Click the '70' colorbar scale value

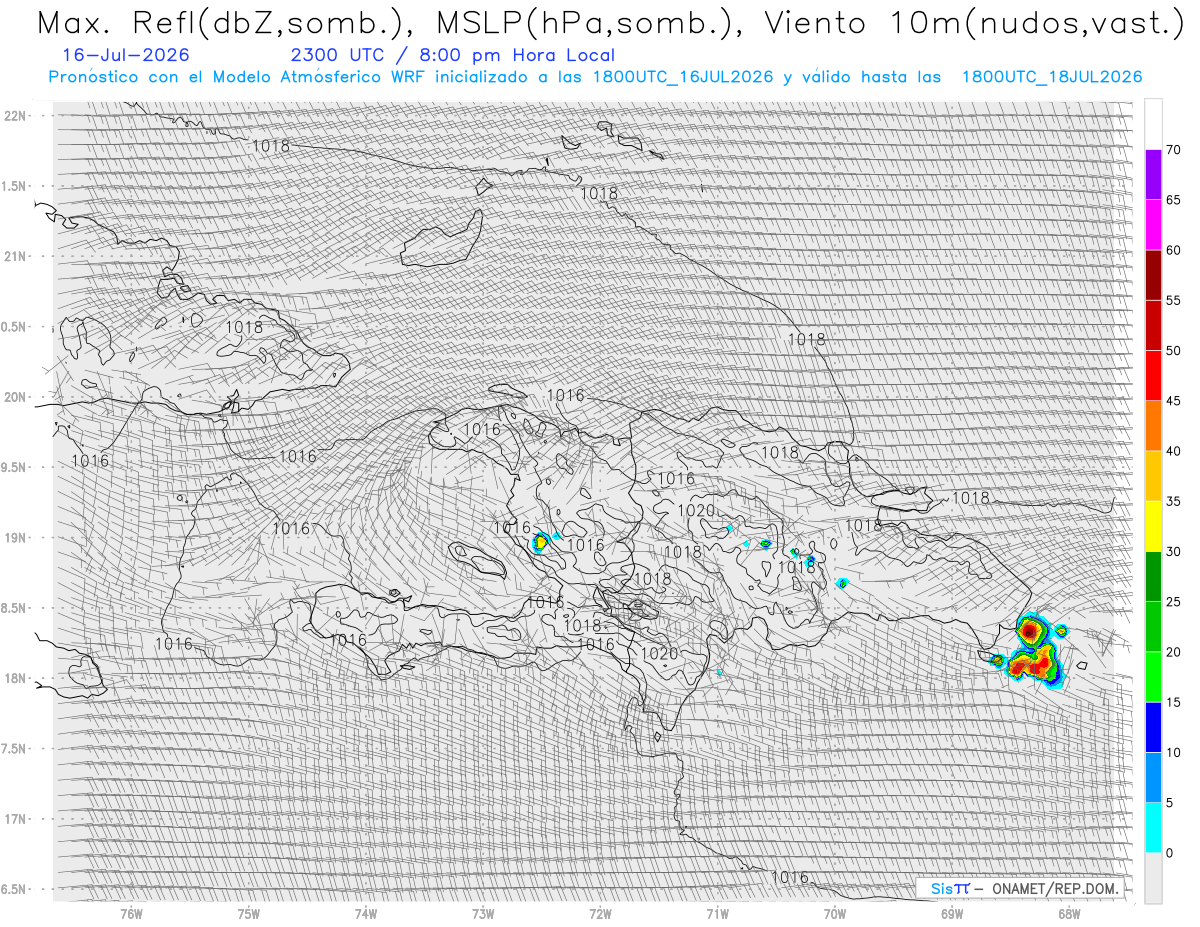(1173, 150)
